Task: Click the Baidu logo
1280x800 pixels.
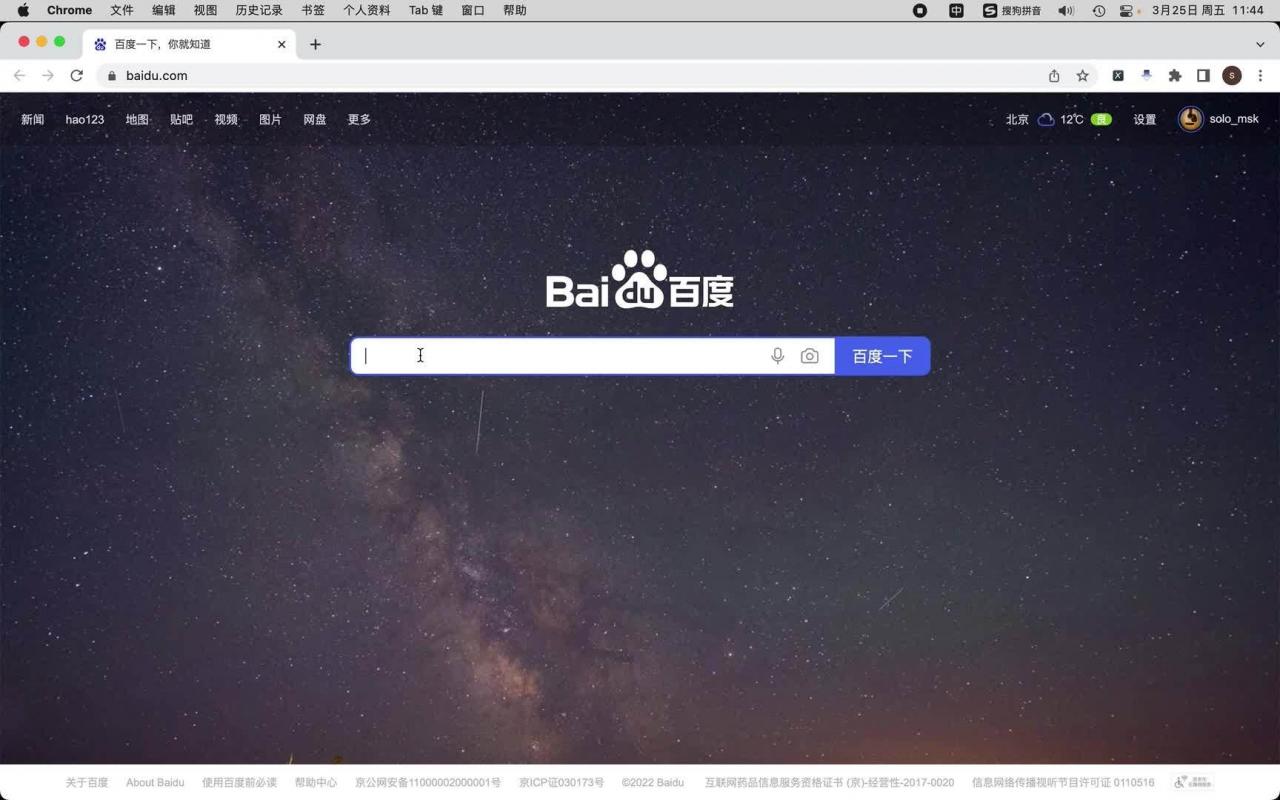Action: point(640,279)
